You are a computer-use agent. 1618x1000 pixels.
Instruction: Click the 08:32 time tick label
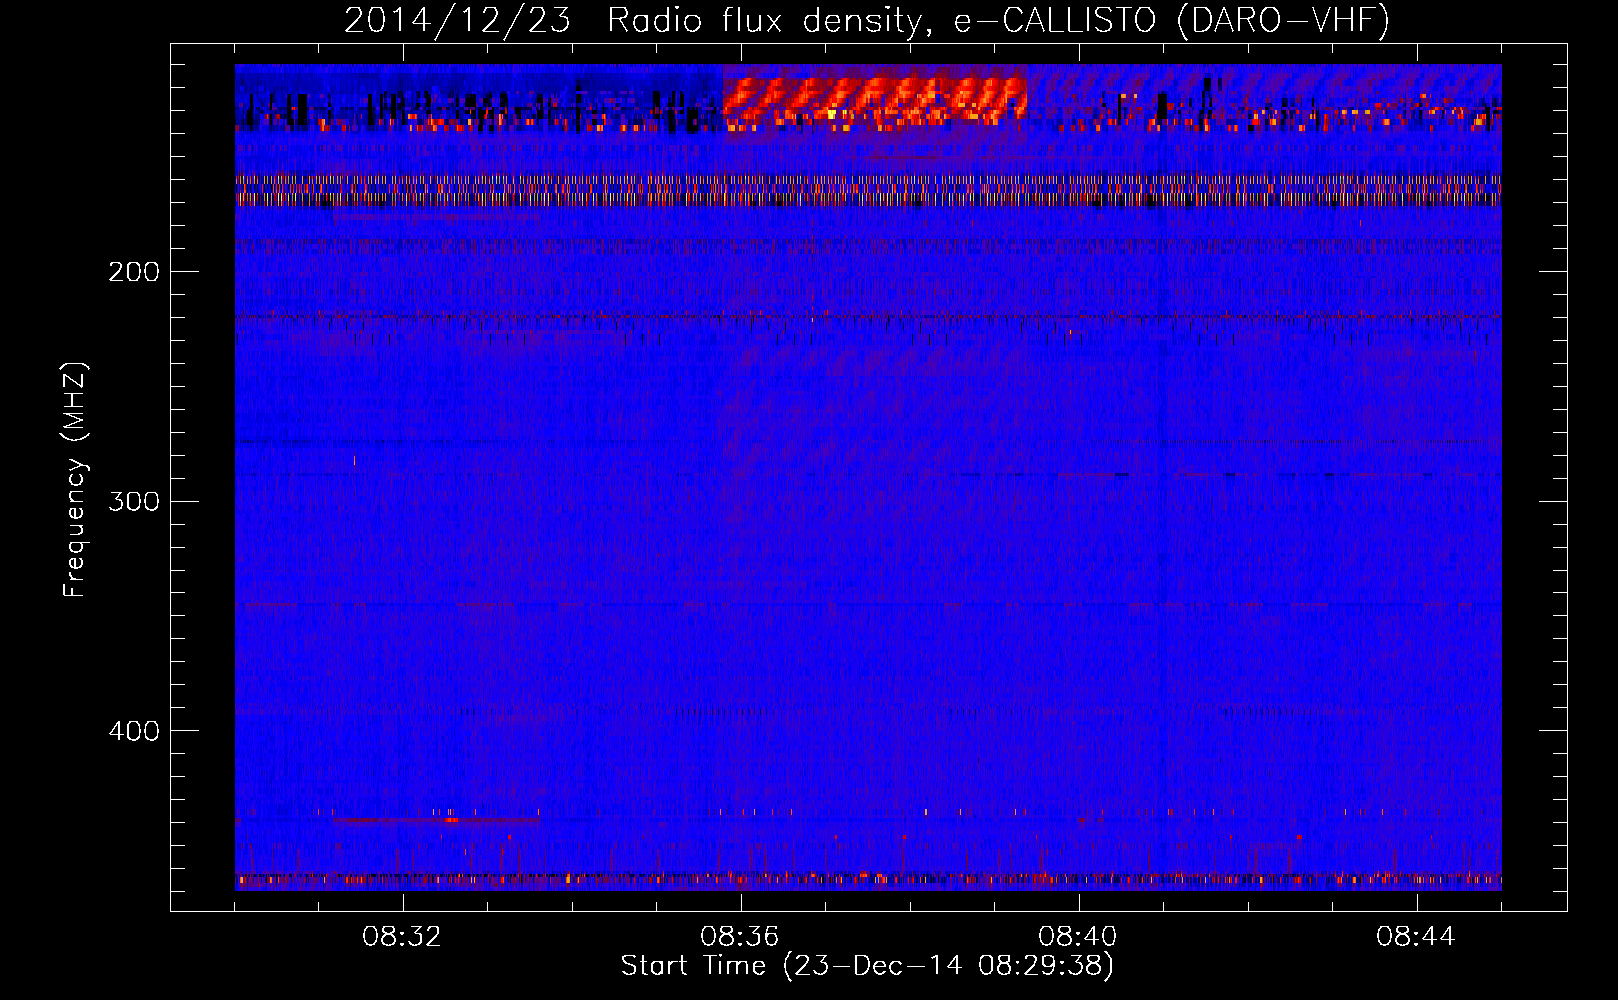402,937
